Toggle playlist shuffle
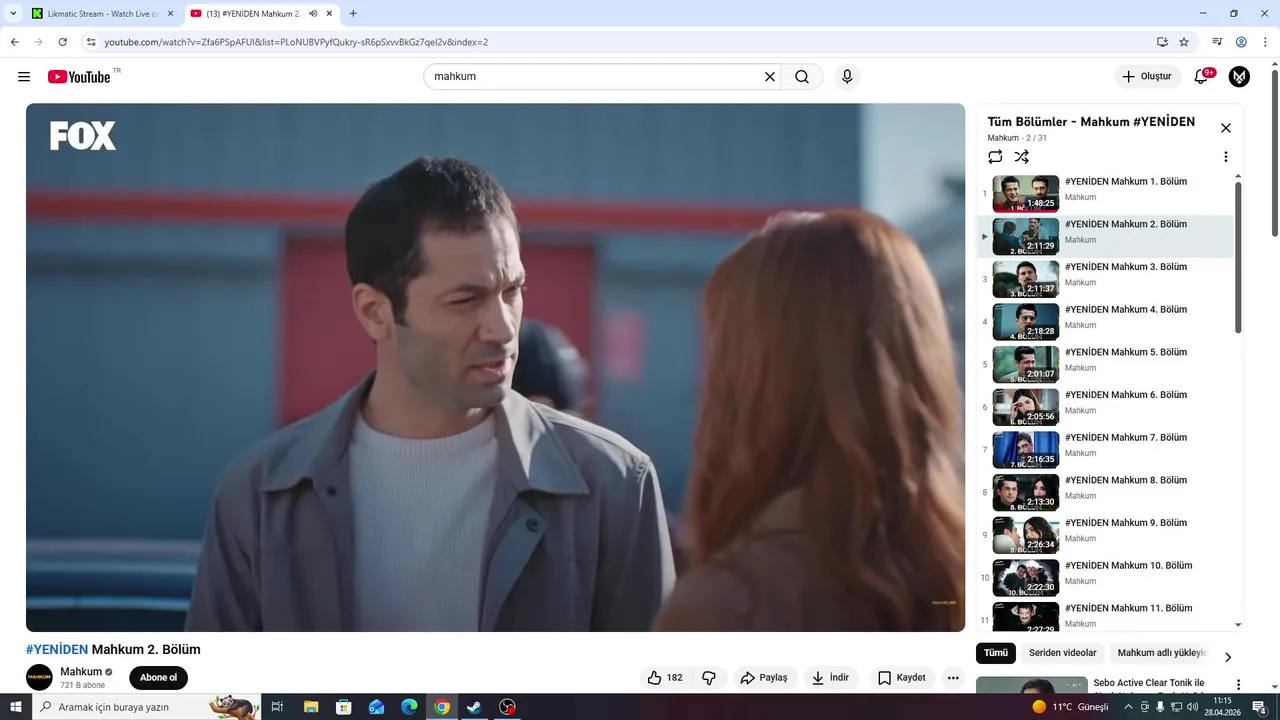Image resolution: width=1280 pixels, height=720 pixels. tap(1021, 157)
